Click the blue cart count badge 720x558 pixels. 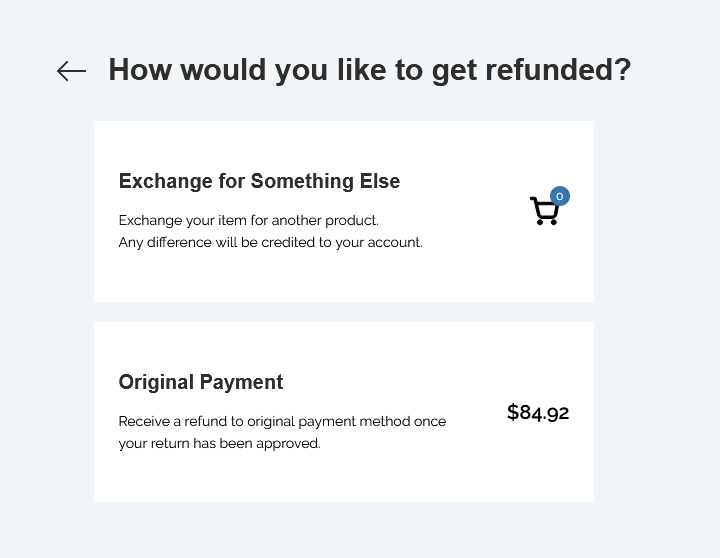pos(560,196)
